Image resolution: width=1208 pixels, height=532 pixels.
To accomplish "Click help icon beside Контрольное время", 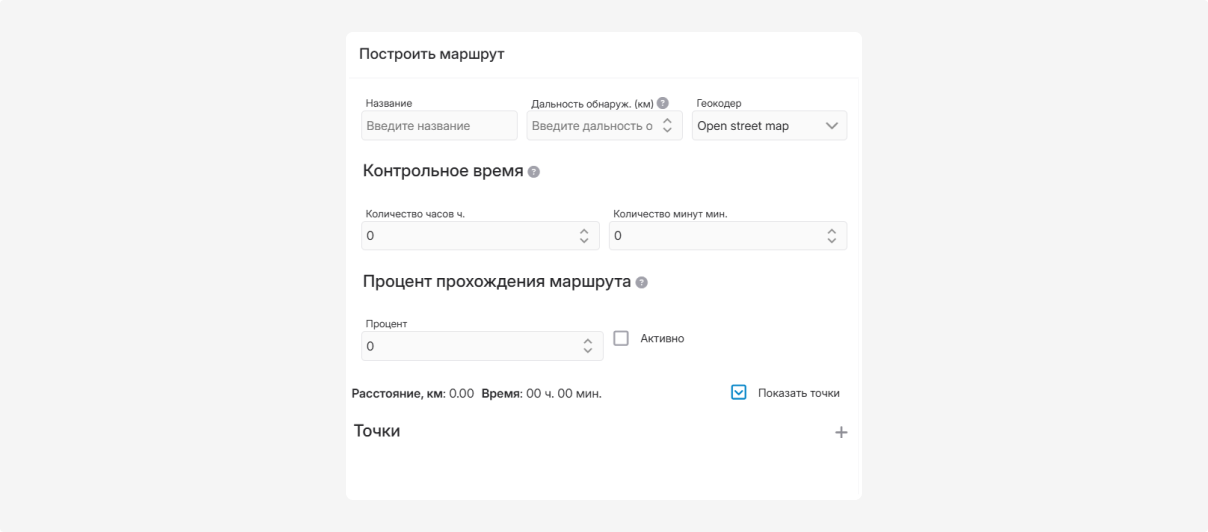I will click(534, 172).
